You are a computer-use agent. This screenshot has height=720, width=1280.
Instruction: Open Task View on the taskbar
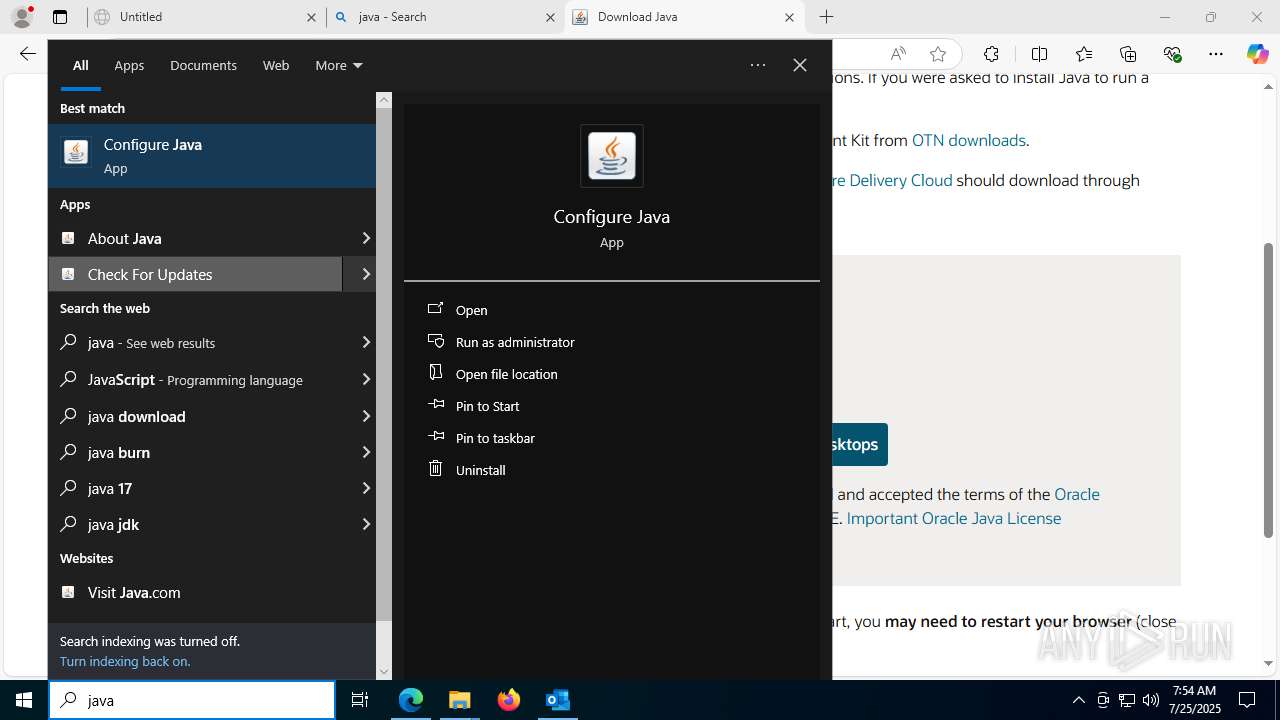(x=360, y=700)
